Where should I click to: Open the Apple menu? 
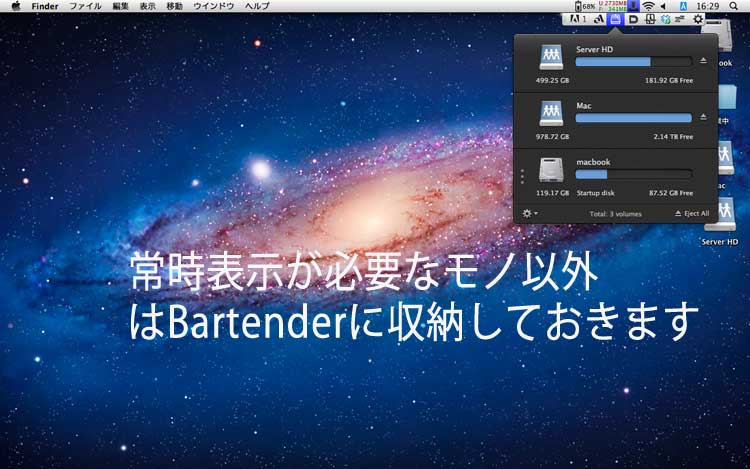15,6
